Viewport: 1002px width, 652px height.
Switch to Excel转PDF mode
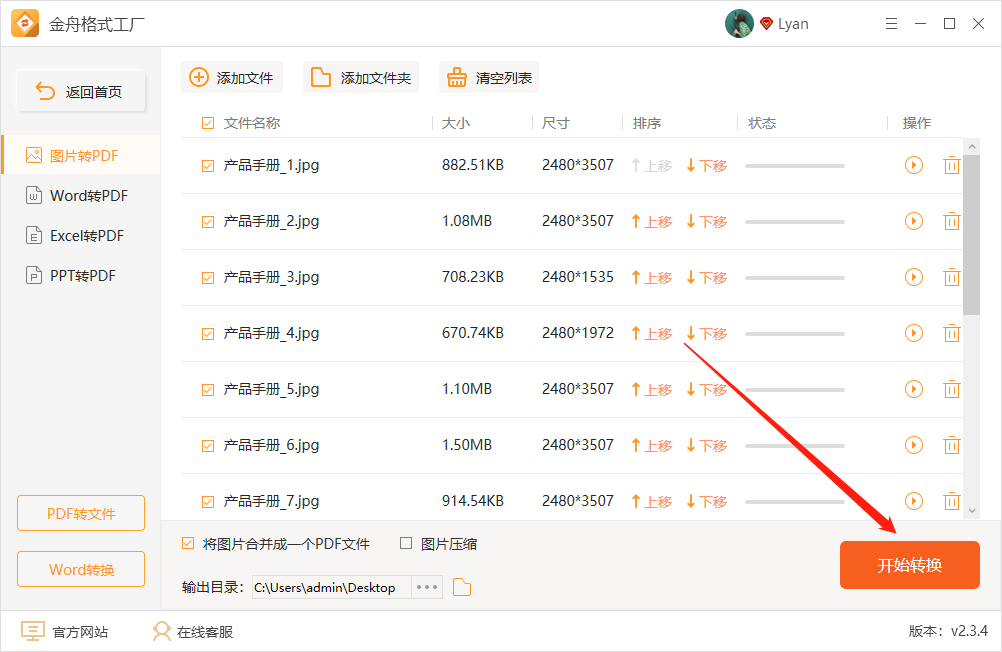coord(81,236)
